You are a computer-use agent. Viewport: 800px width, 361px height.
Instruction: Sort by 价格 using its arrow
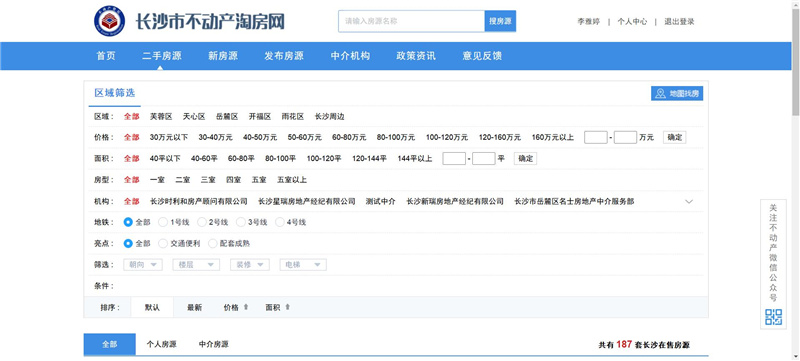pos(246,307)
